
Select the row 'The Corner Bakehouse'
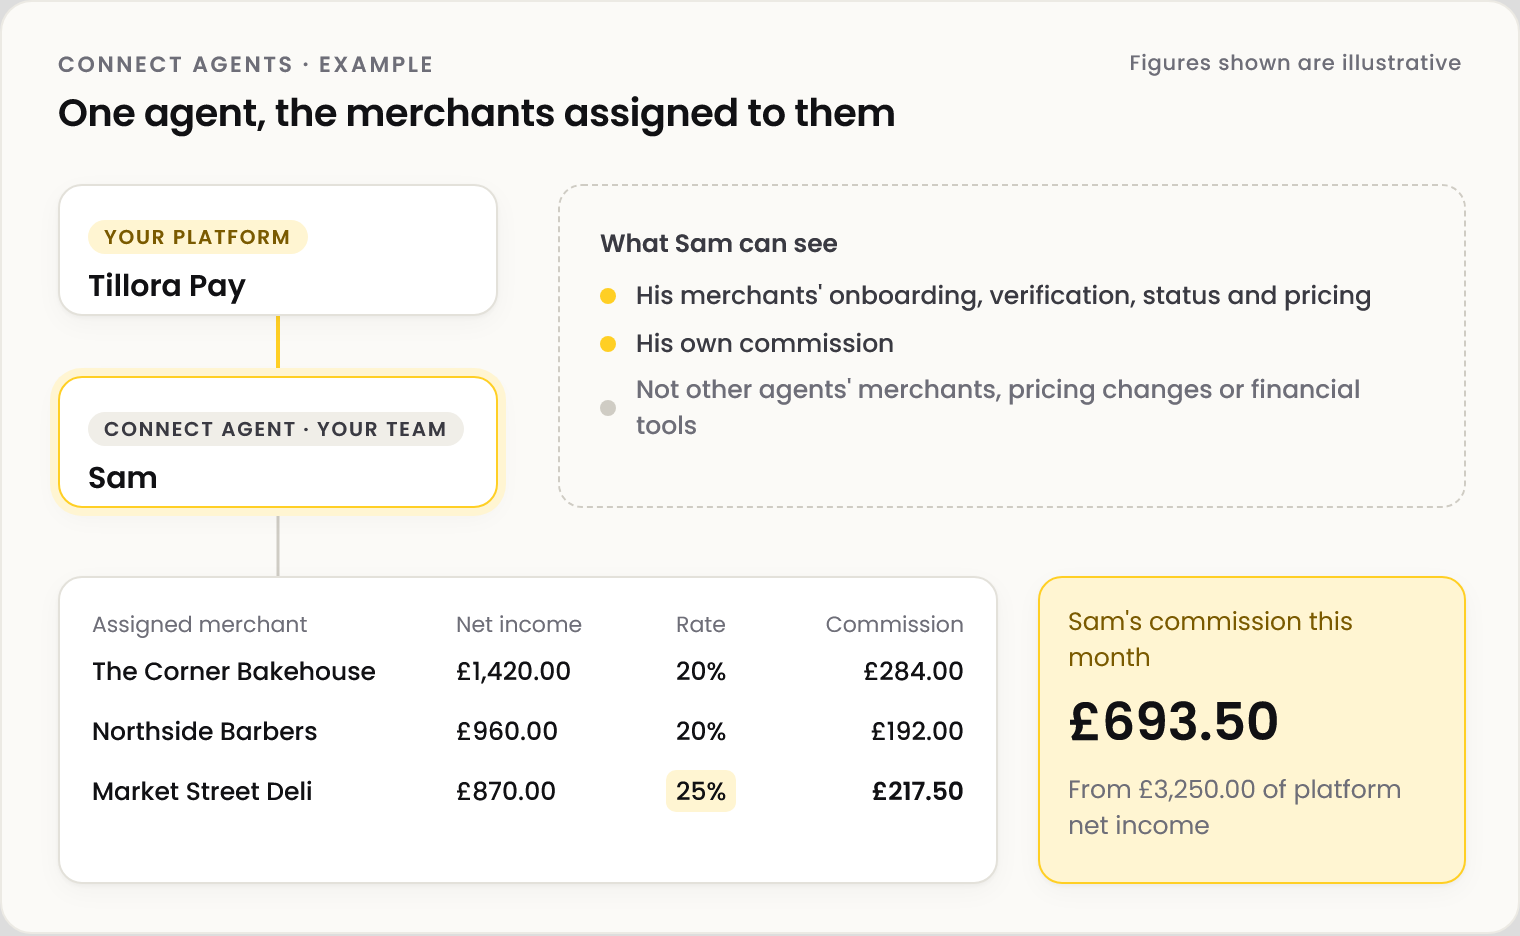[528, 672]
